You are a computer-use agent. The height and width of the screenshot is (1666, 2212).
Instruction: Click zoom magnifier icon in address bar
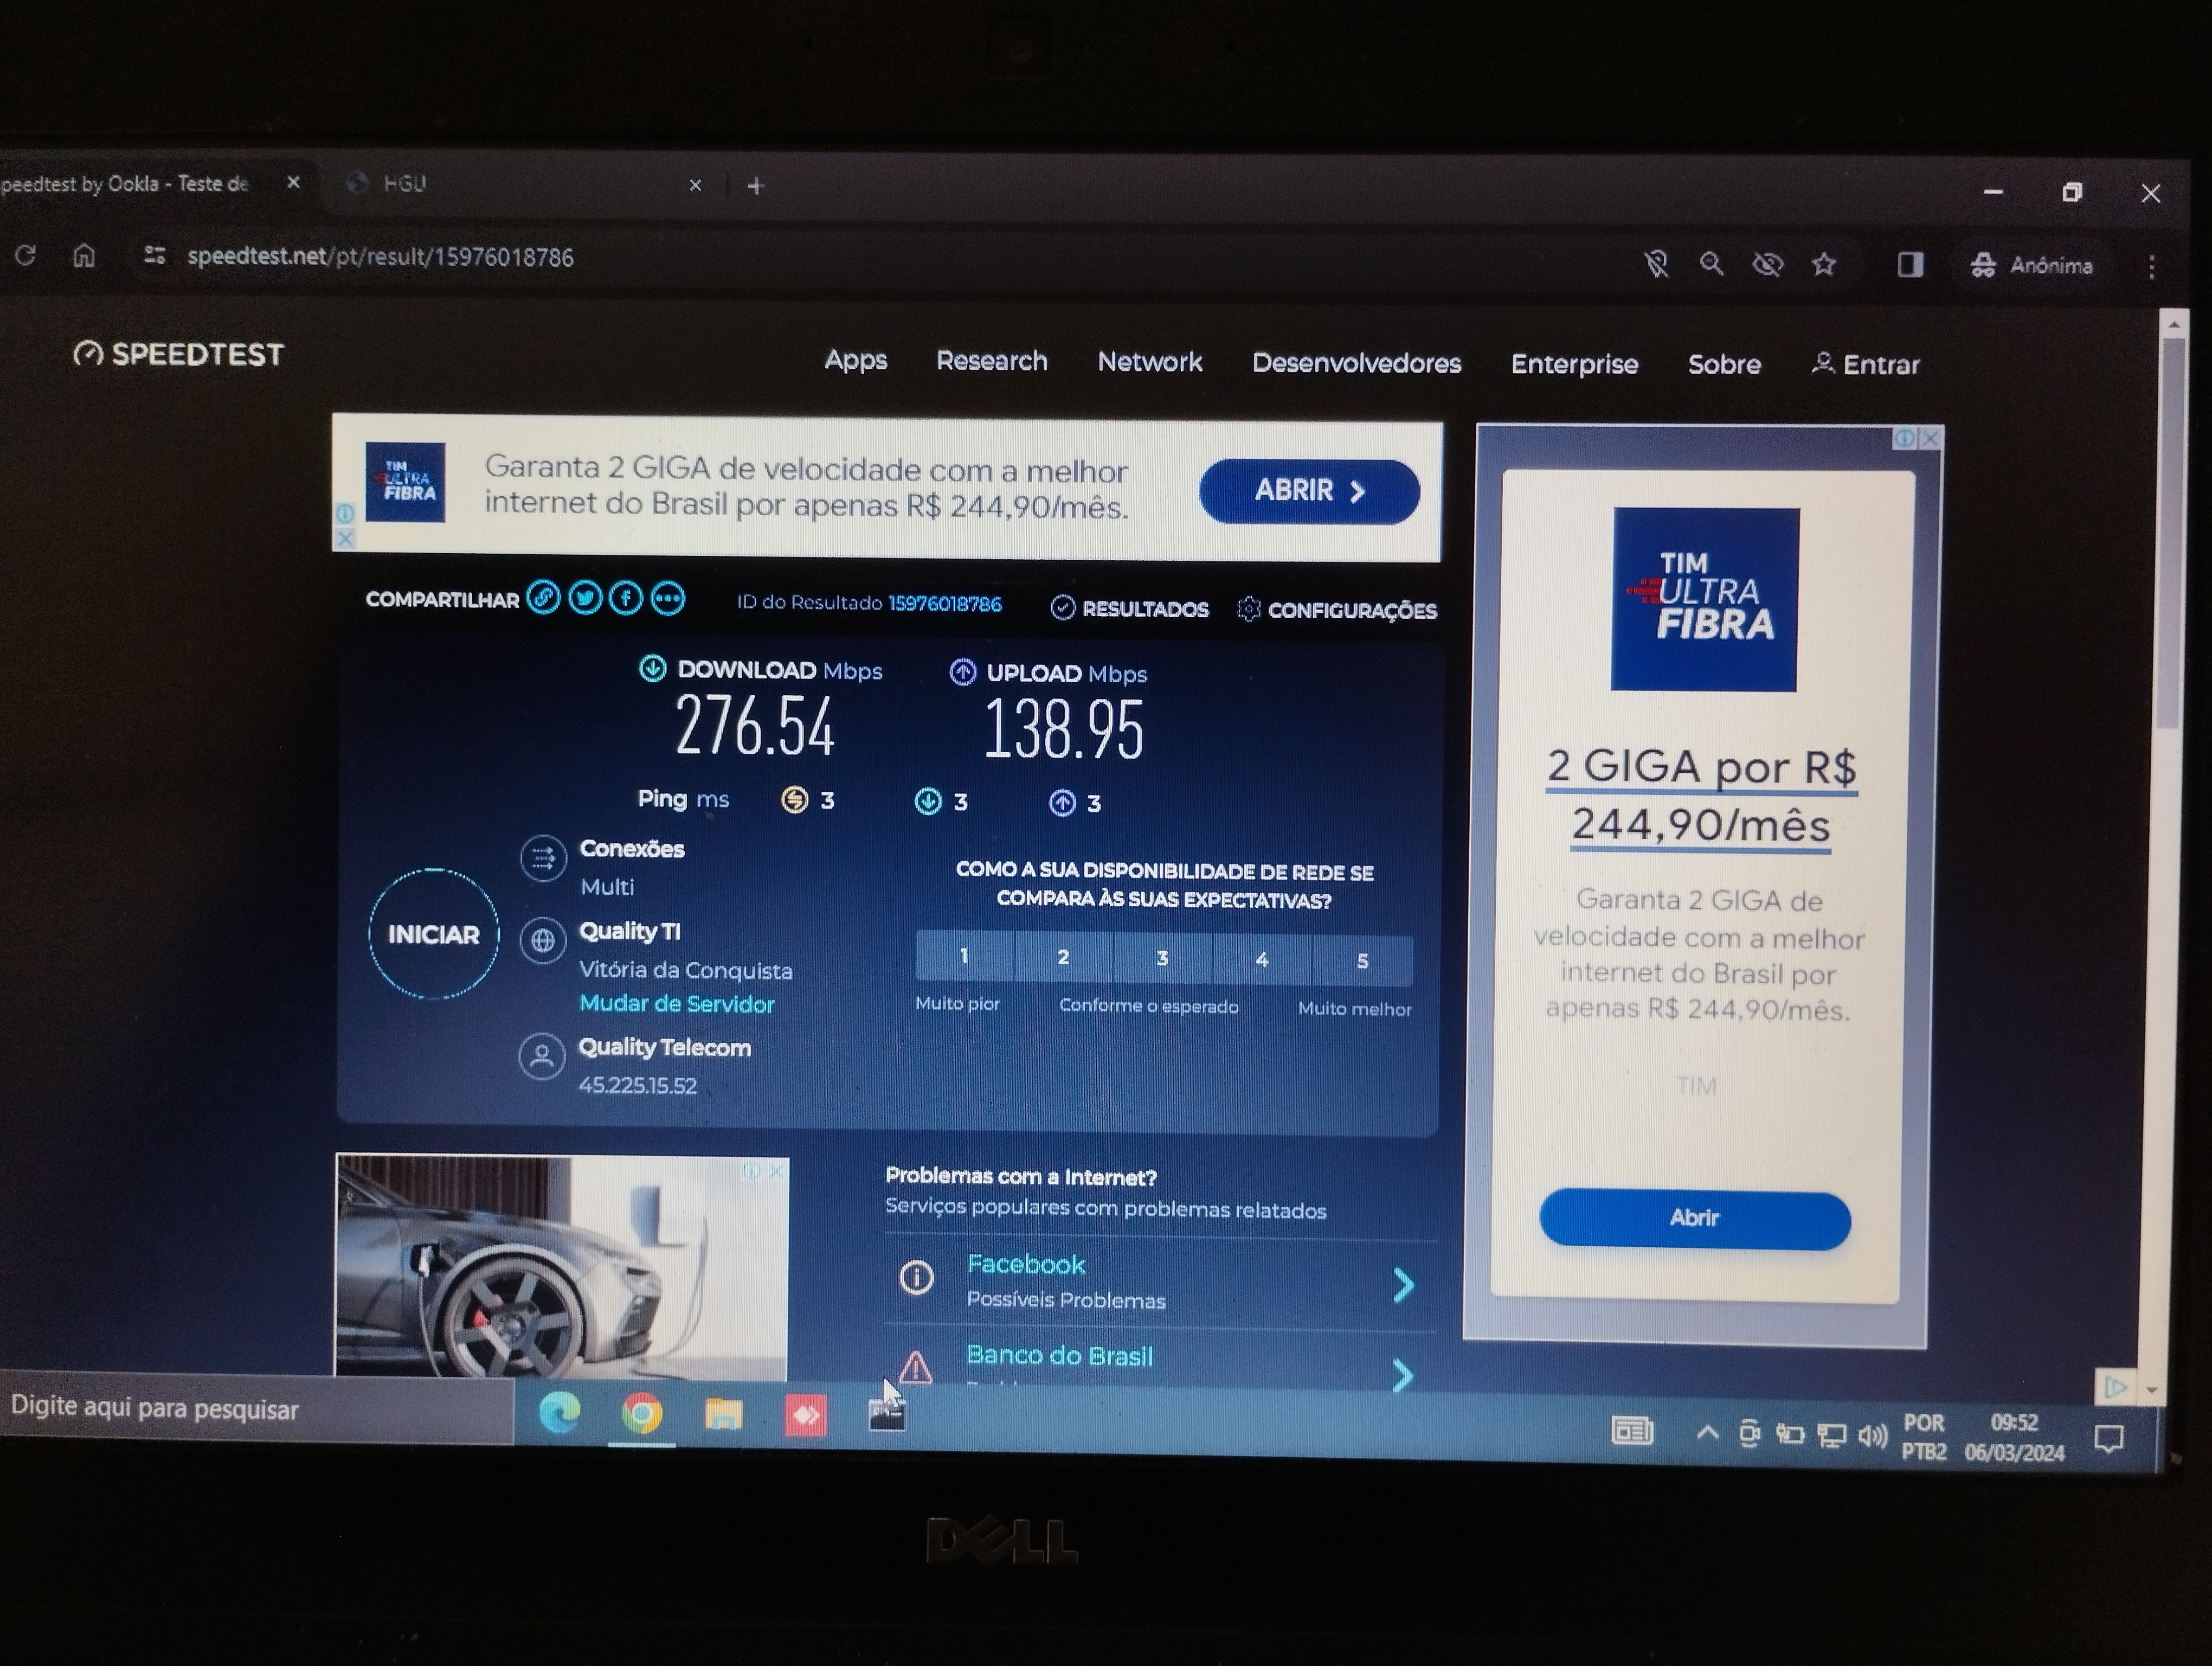1711,264
